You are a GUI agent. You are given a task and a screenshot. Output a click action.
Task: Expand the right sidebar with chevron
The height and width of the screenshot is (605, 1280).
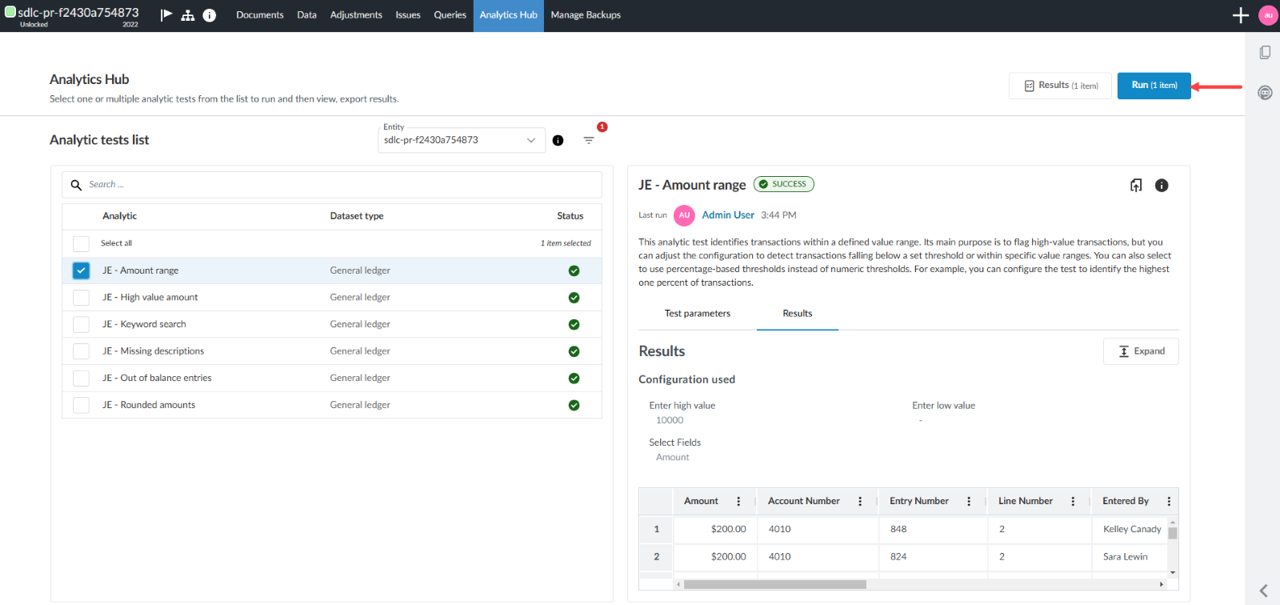pyautogui.click(x=1264, y=590)
